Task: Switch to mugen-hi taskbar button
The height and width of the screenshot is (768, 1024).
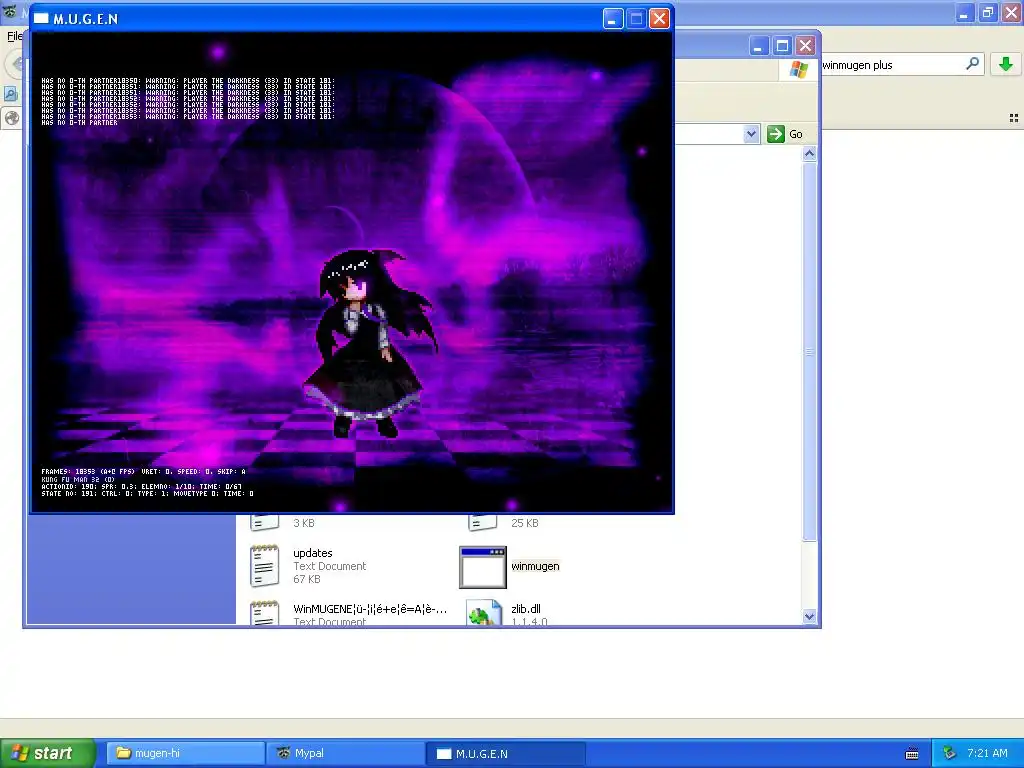Action: 185,753
